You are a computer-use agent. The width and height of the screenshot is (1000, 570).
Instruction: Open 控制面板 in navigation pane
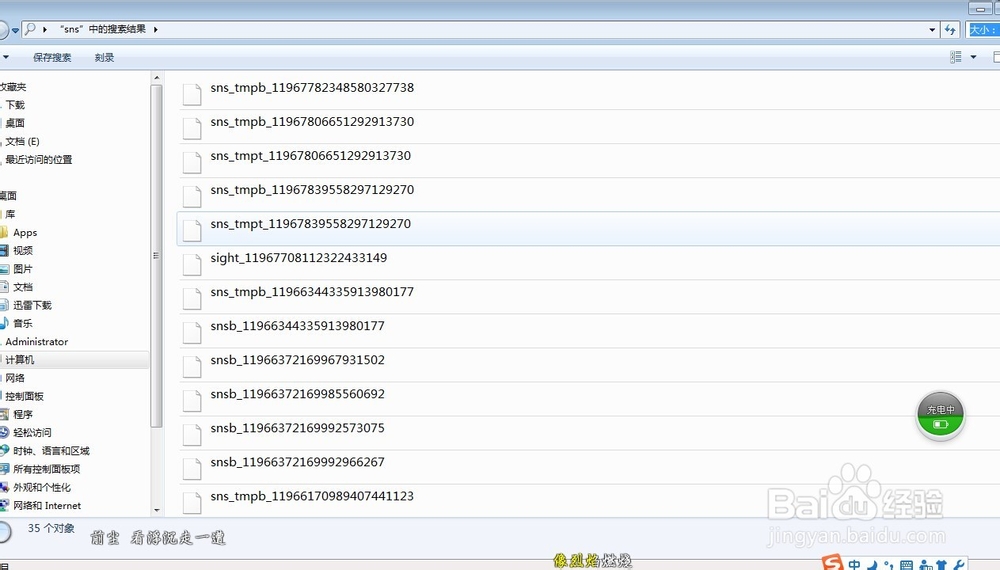[x=25, y=396]
